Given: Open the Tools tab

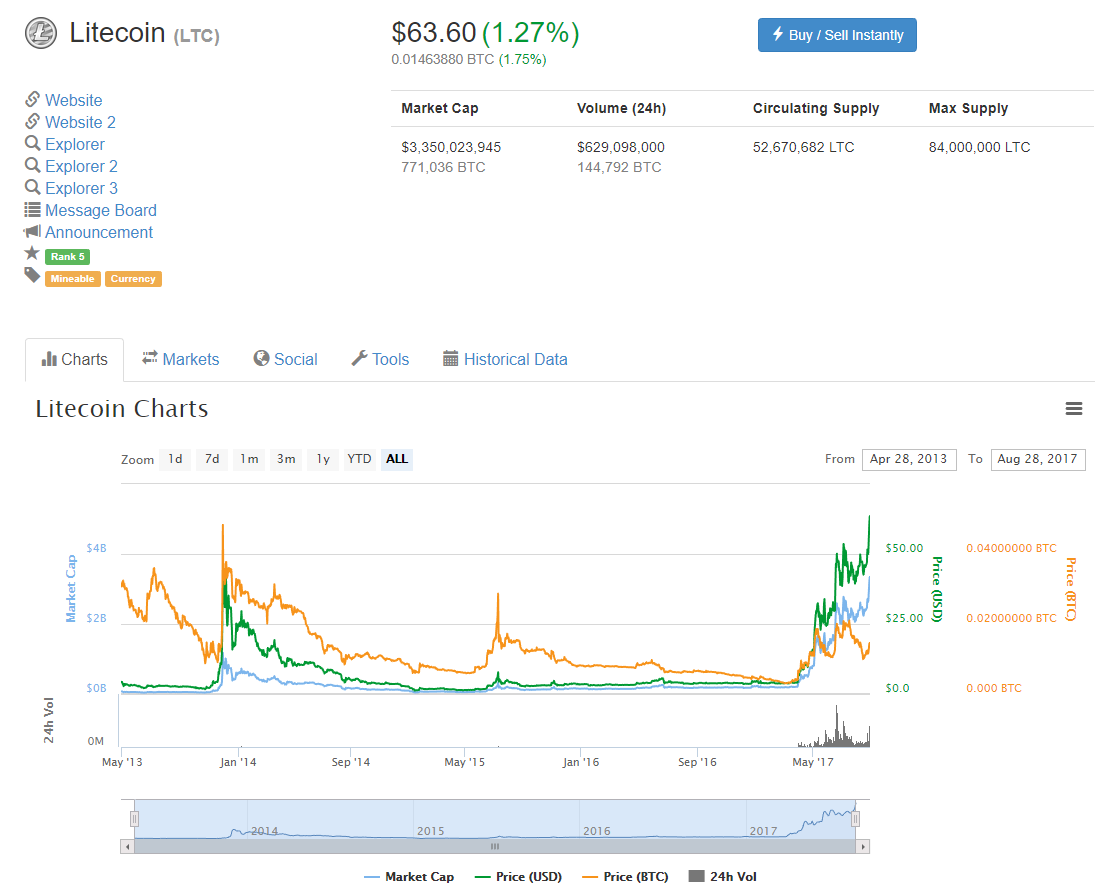Looking at the screenshot, I should [x=380, y=360].
